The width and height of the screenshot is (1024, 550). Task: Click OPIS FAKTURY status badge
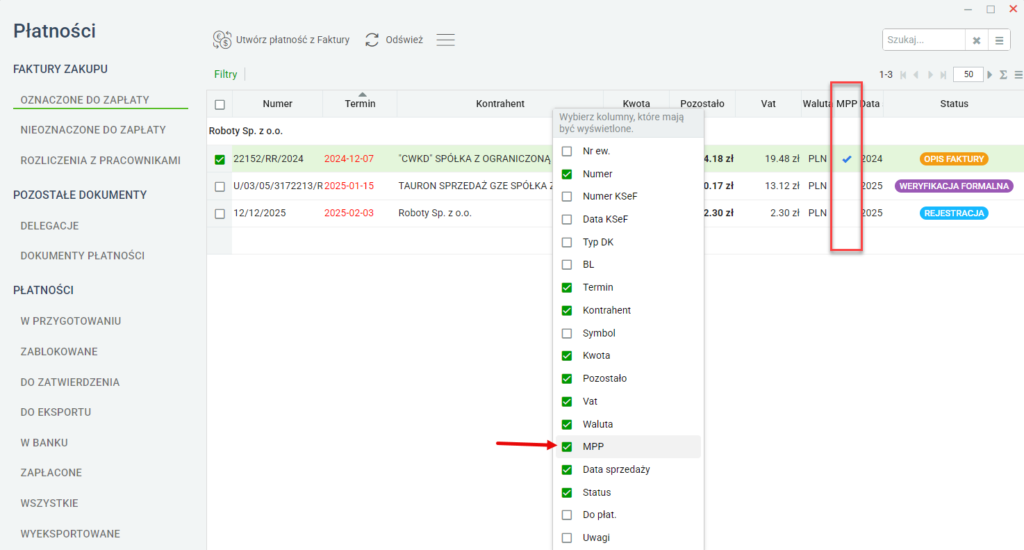tap(954, 159)
